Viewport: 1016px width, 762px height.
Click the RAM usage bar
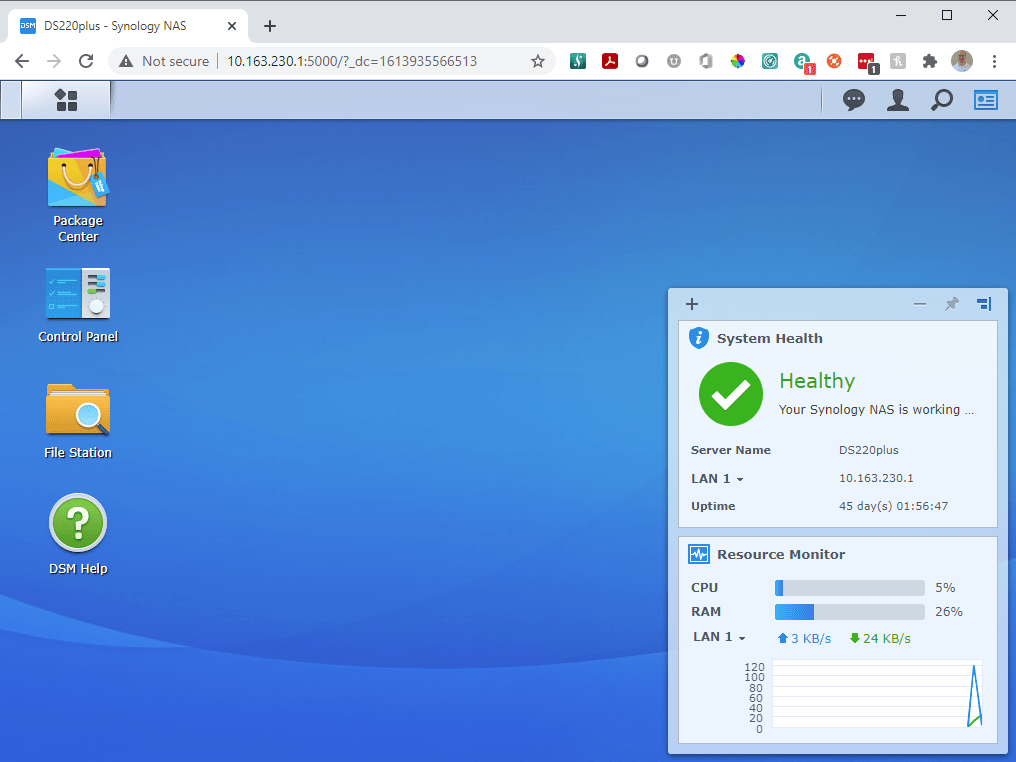(849, 611)
